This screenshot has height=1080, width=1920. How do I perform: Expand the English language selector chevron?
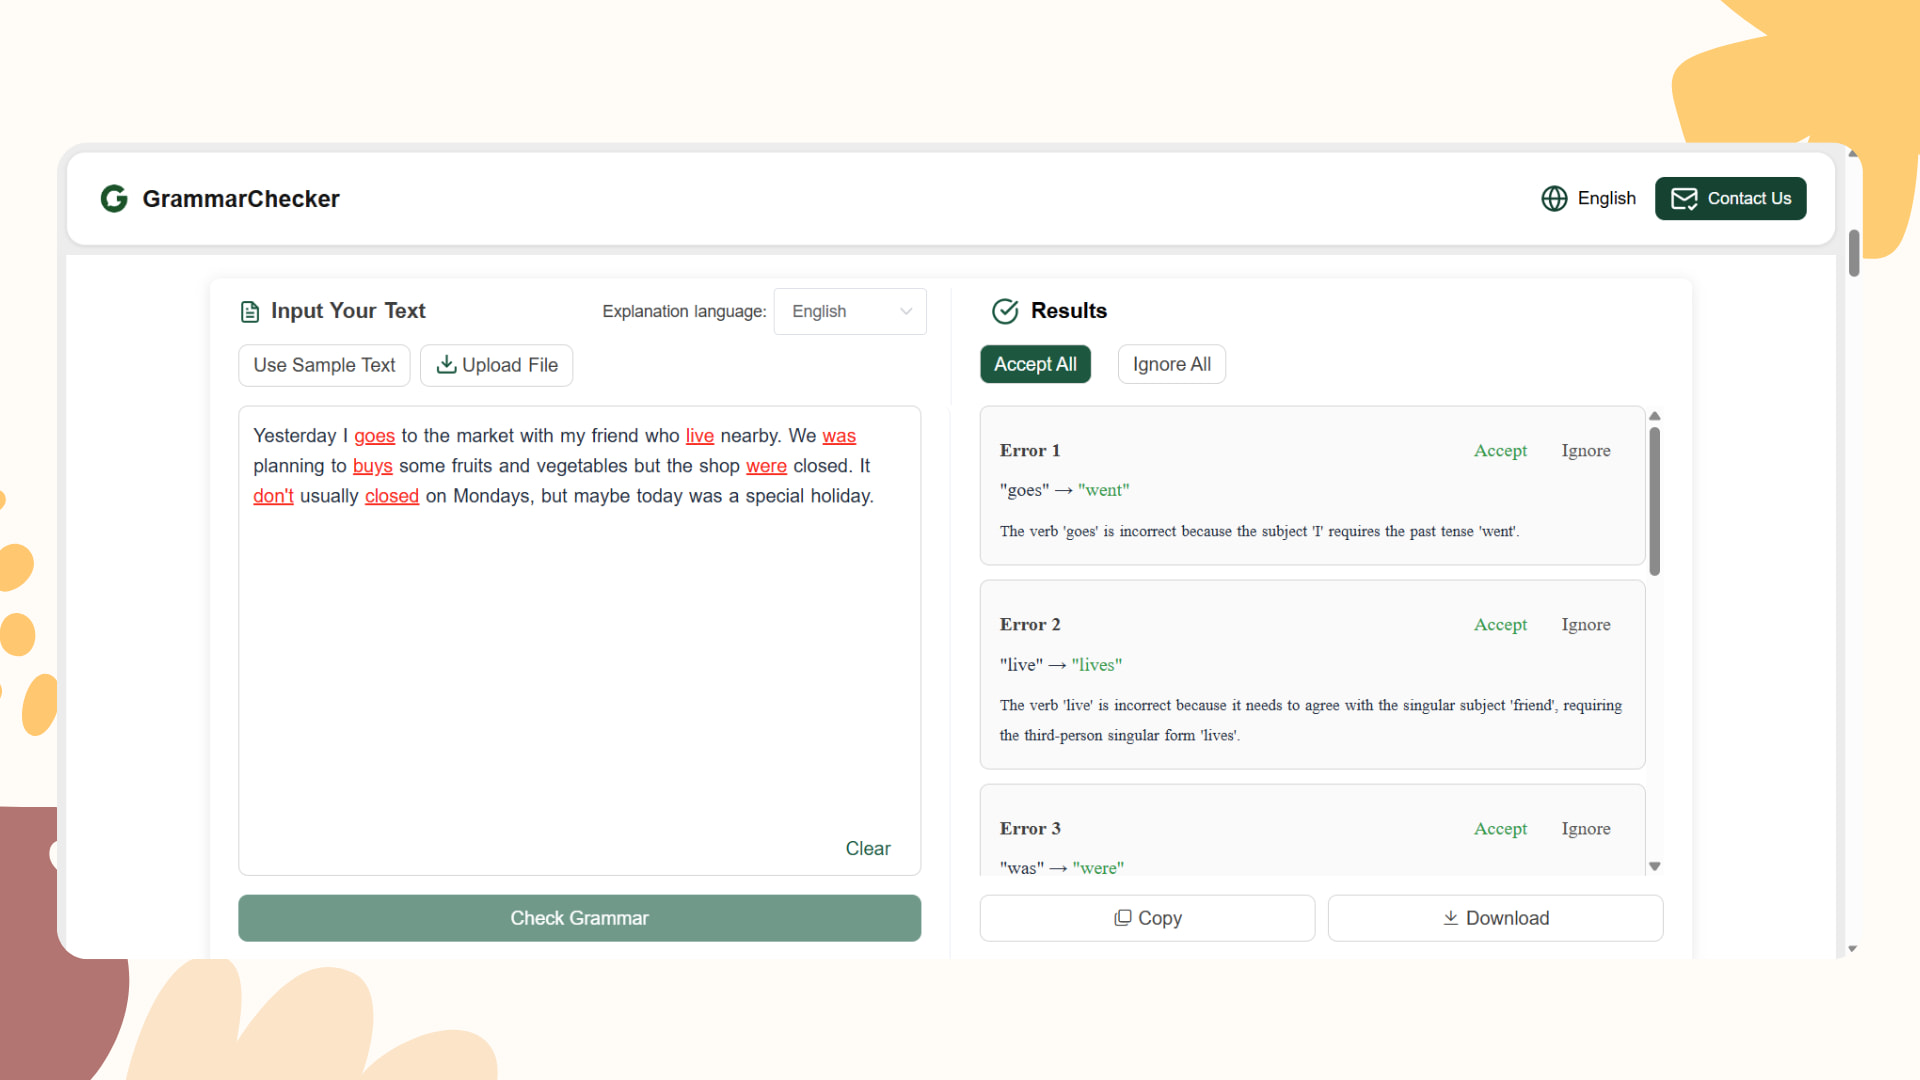coord(904,311)
